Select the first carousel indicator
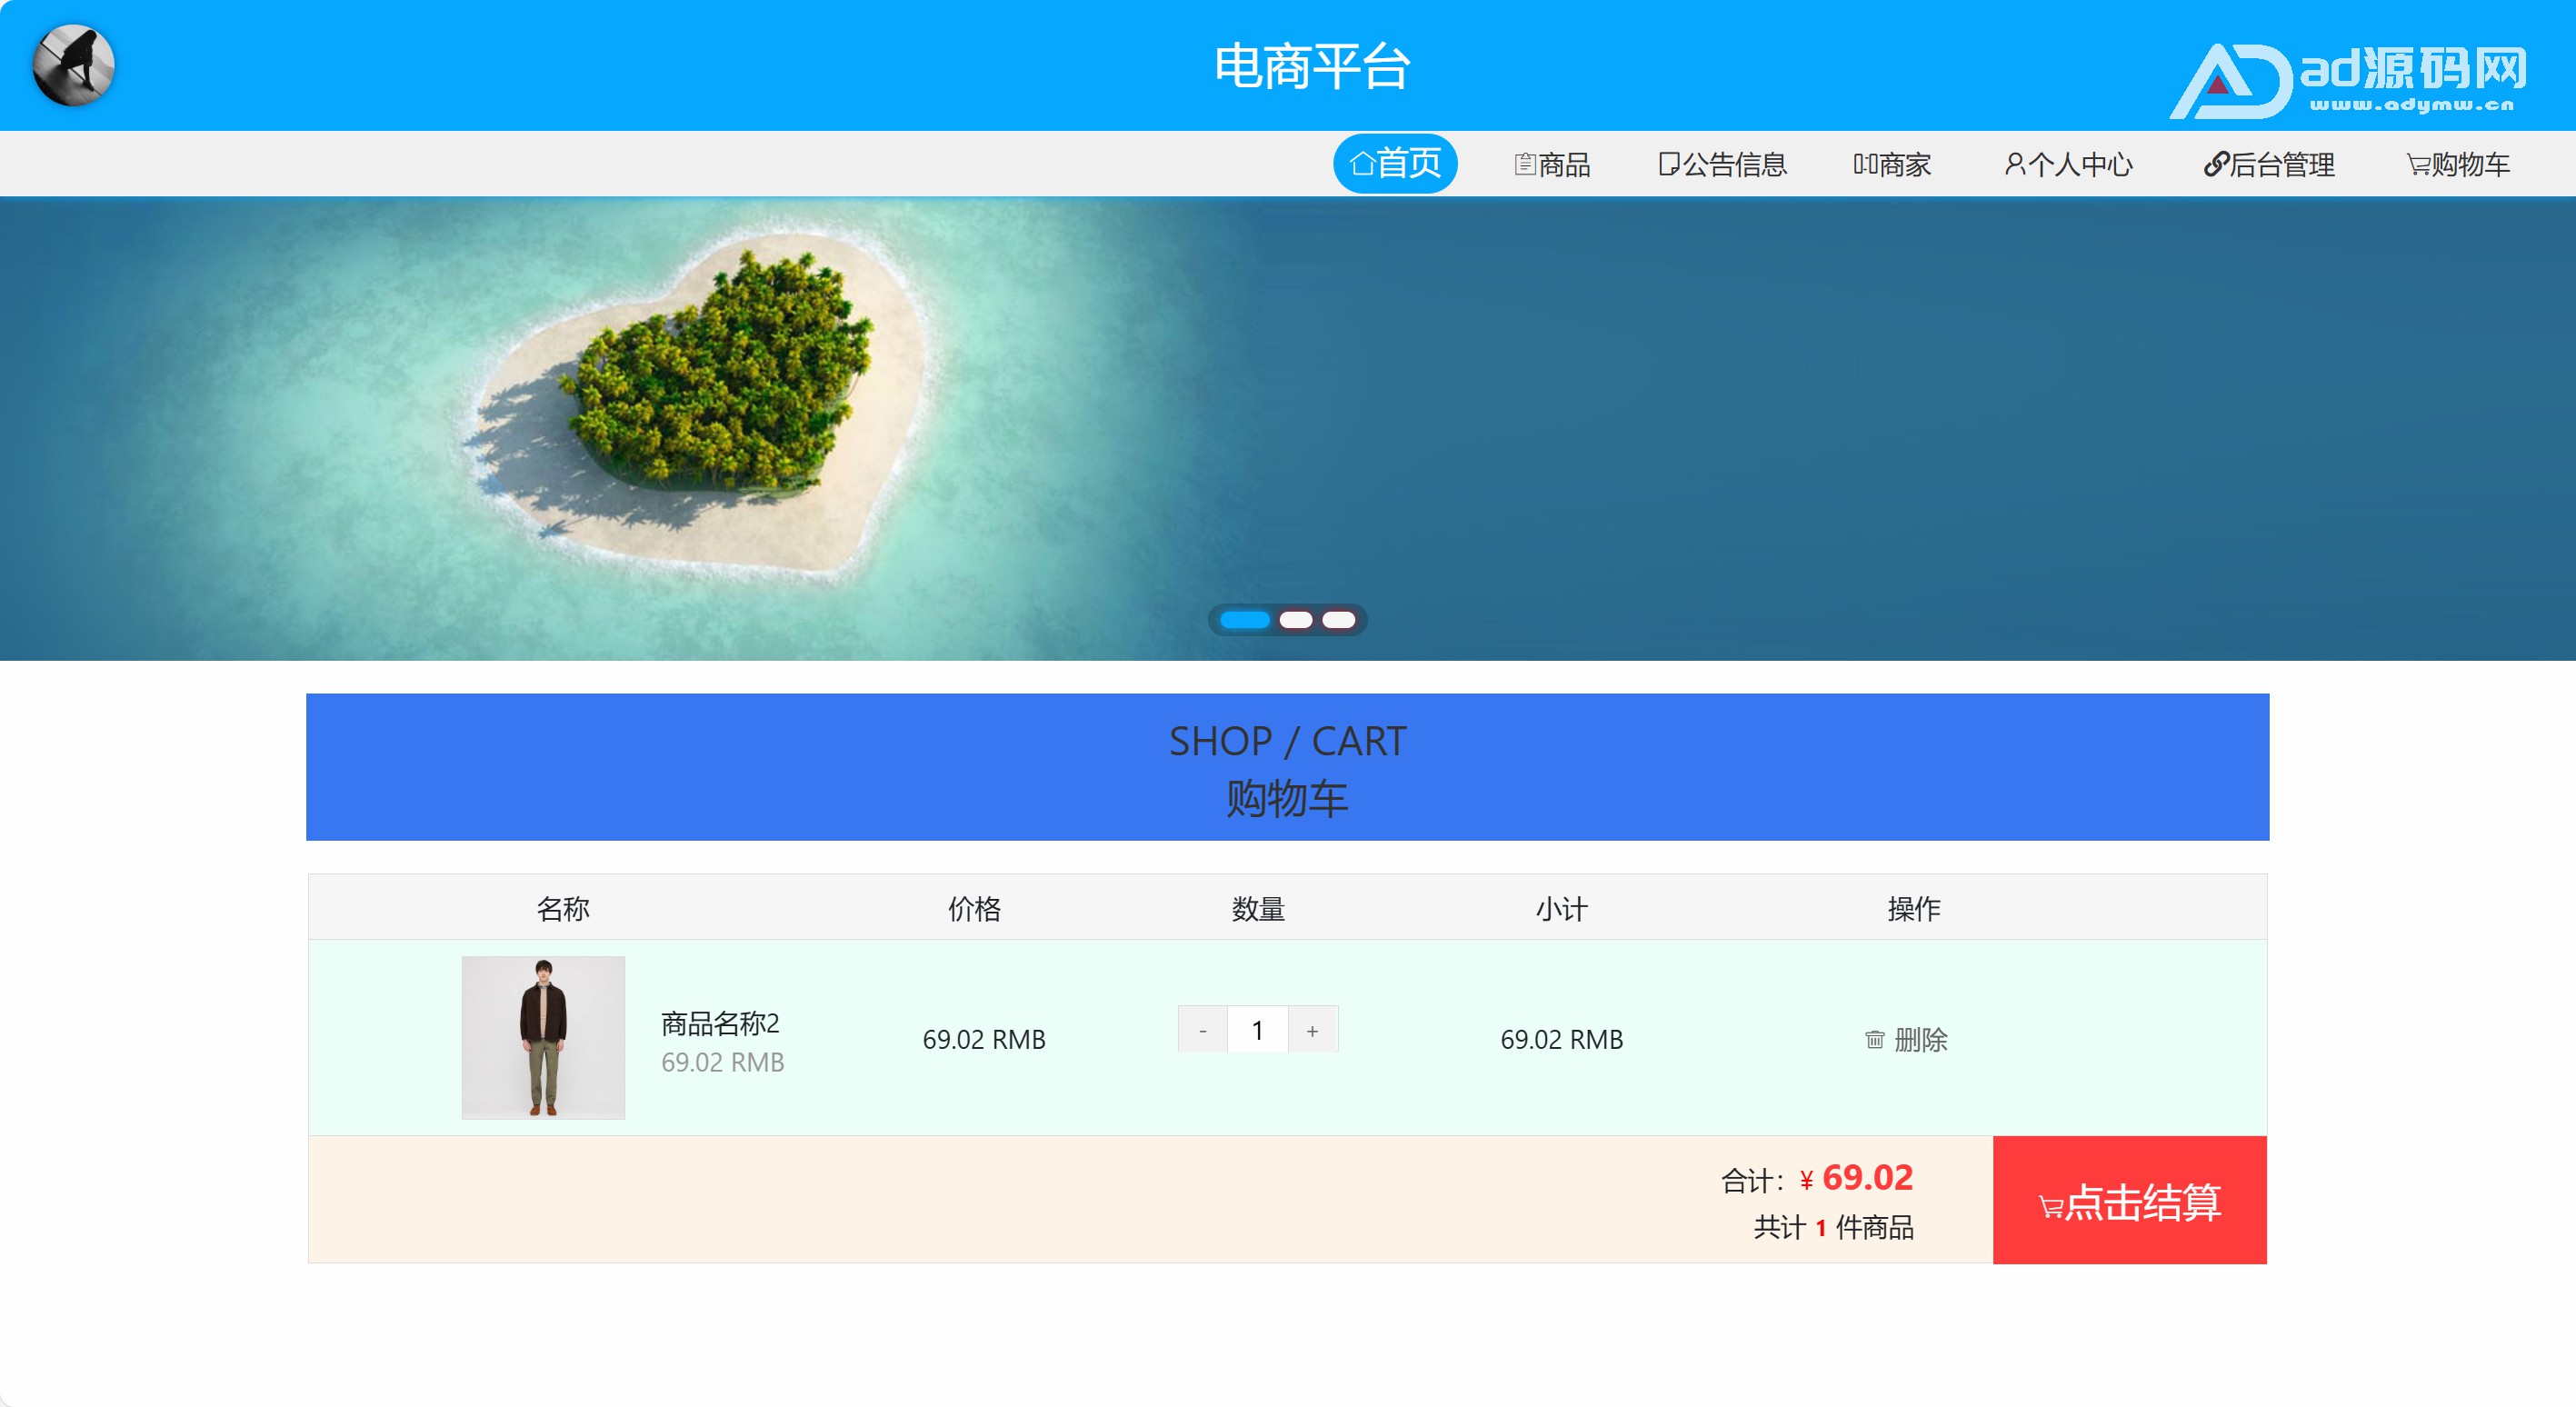The width and height of the screenshot is (2576, 1407). coord(1244,620)
